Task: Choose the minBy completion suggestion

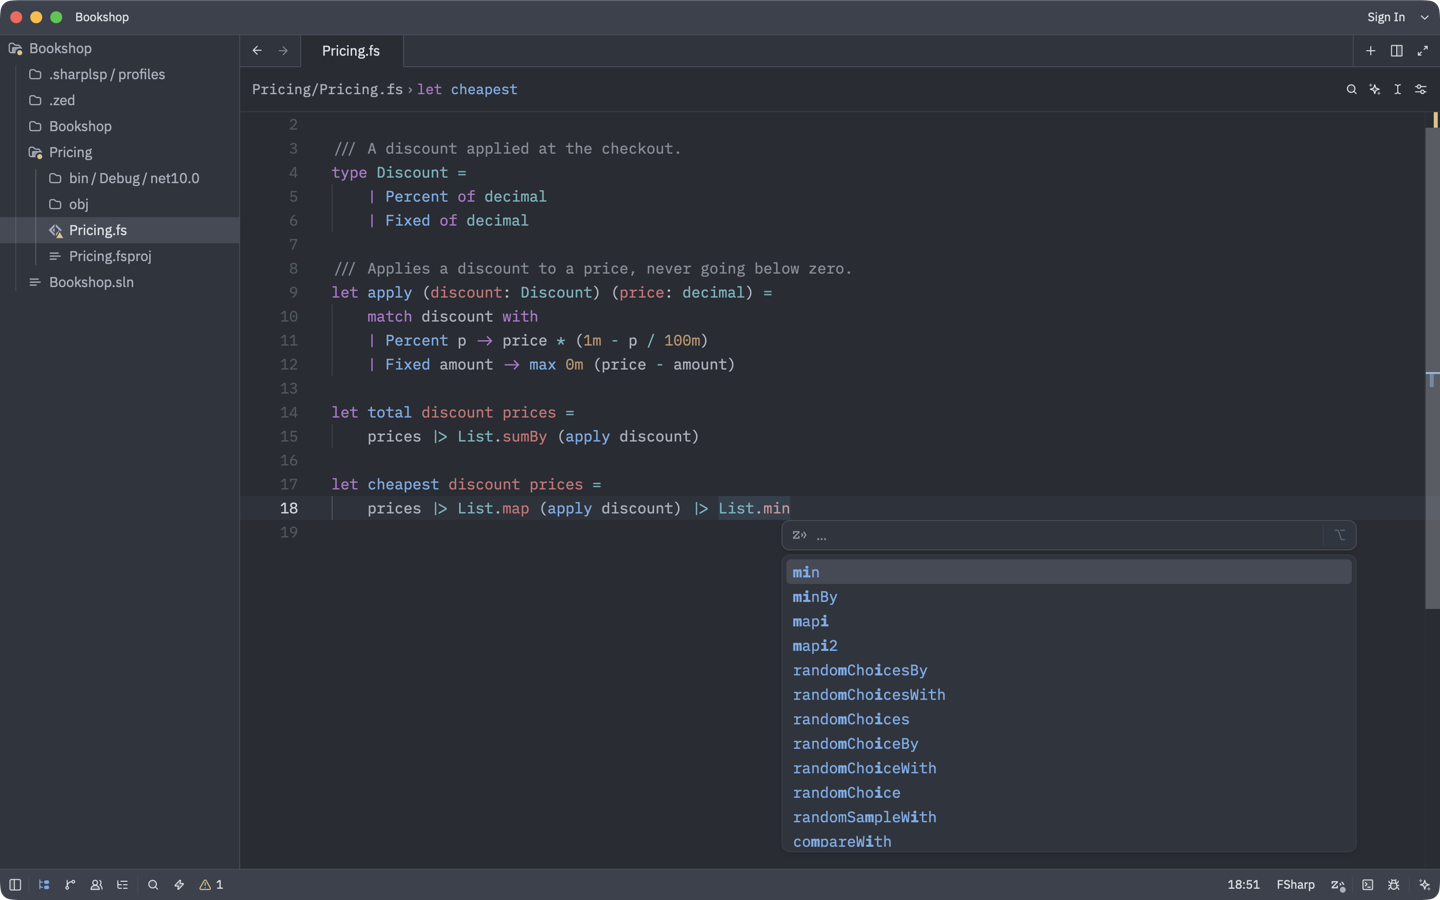Action: [1069, 597]
